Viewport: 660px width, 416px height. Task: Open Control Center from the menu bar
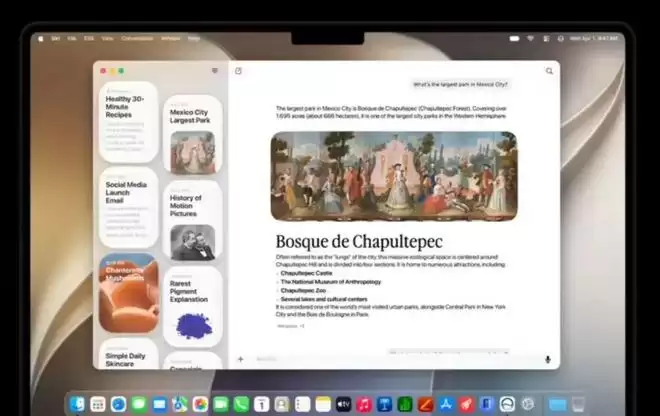pyautogui.click(x=546, y=38)
